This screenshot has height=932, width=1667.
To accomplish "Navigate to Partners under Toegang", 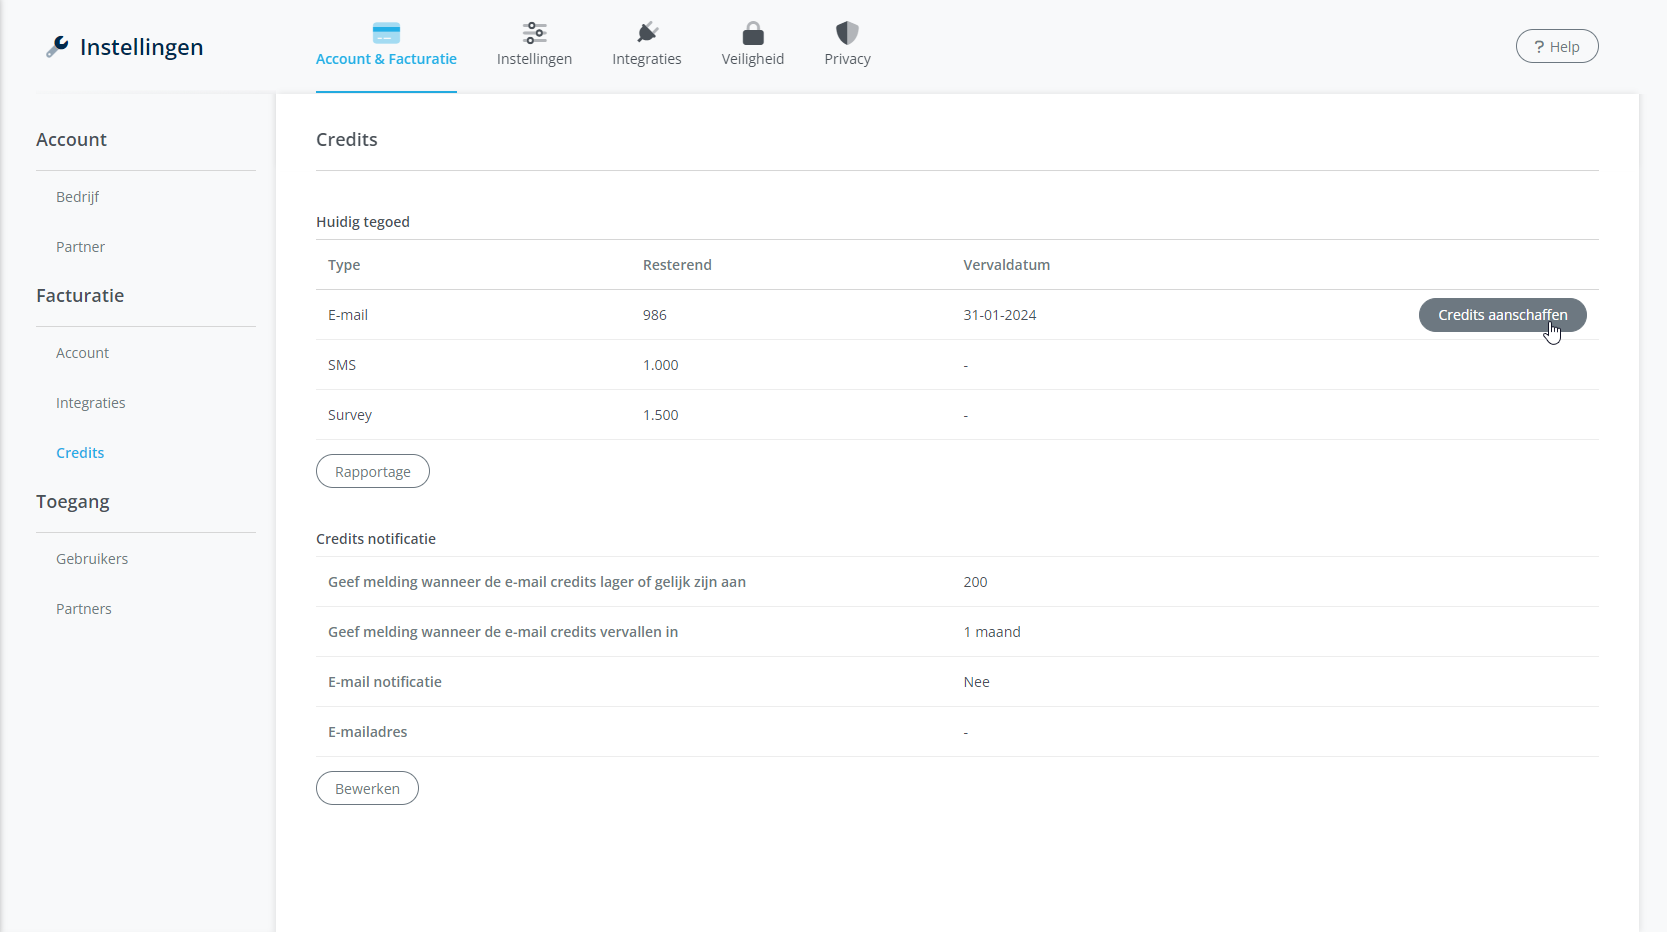I will click(84, 609).
